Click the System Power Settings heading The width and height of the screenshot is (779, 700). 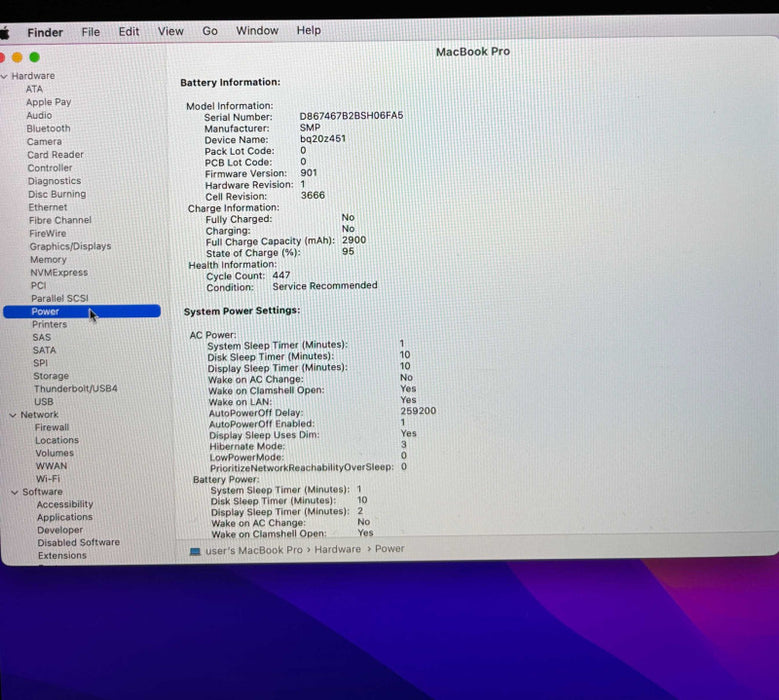tap(242, 311)
